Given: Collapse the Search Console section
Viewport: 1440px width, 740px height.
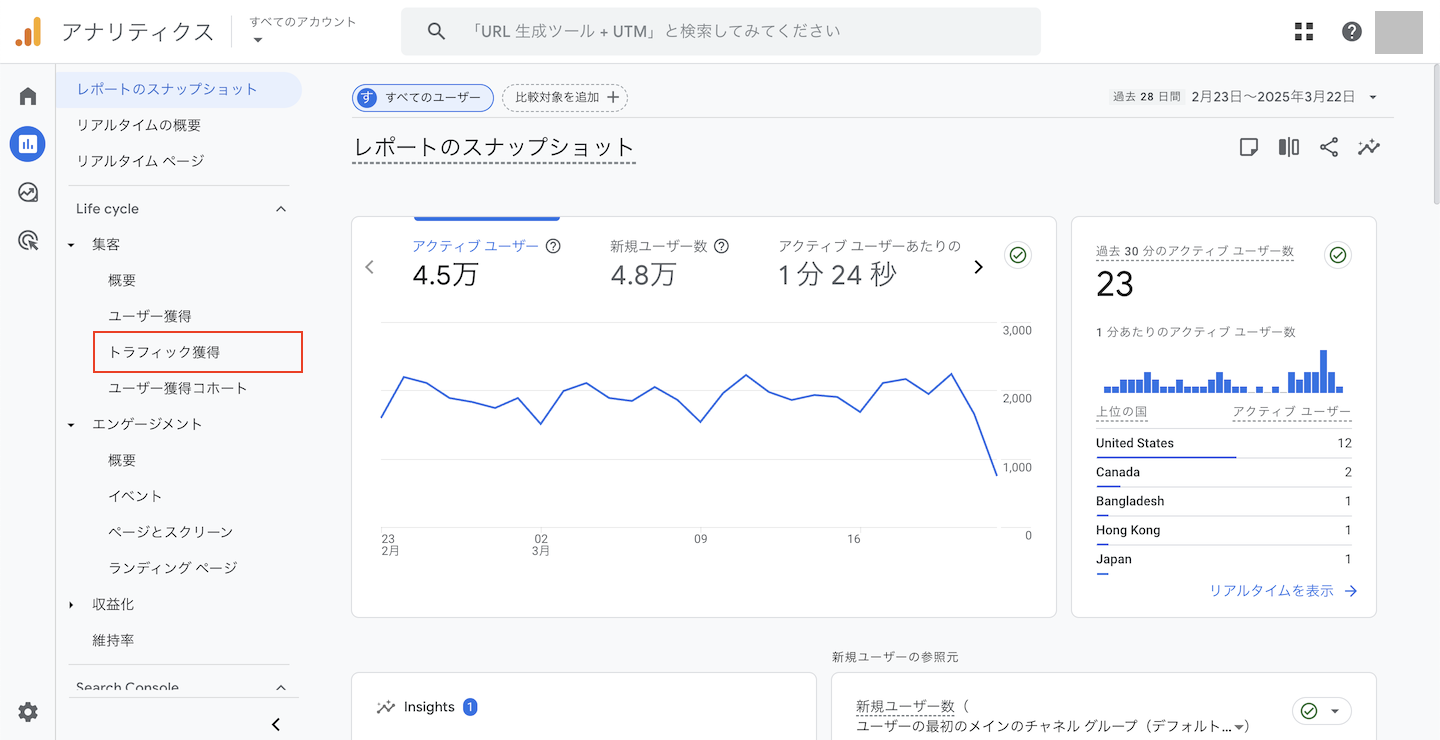Looking at the screenshot, I should [x=281, y=688].
